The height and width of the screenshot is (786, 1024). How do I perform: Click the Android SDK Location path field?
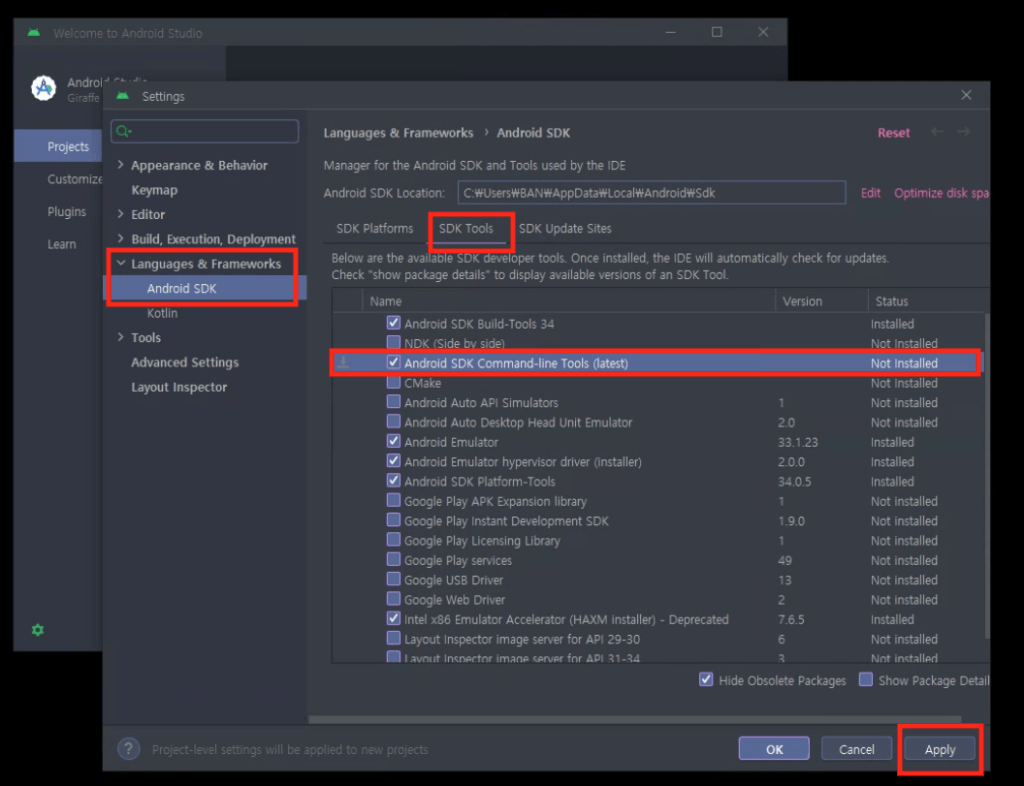point(652,193)
